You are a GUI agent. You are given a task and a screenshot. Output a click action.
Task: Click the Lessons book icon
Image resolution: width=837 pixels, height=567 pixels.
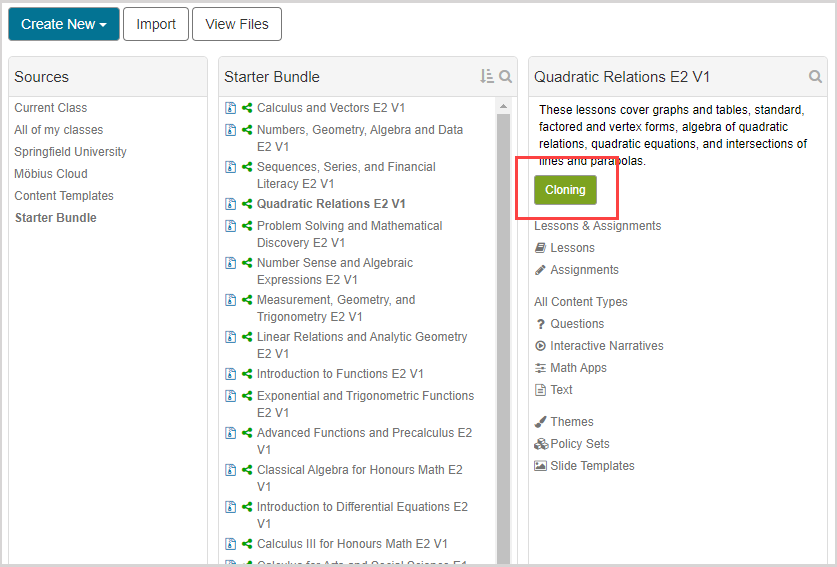click(x=541, y=248)
